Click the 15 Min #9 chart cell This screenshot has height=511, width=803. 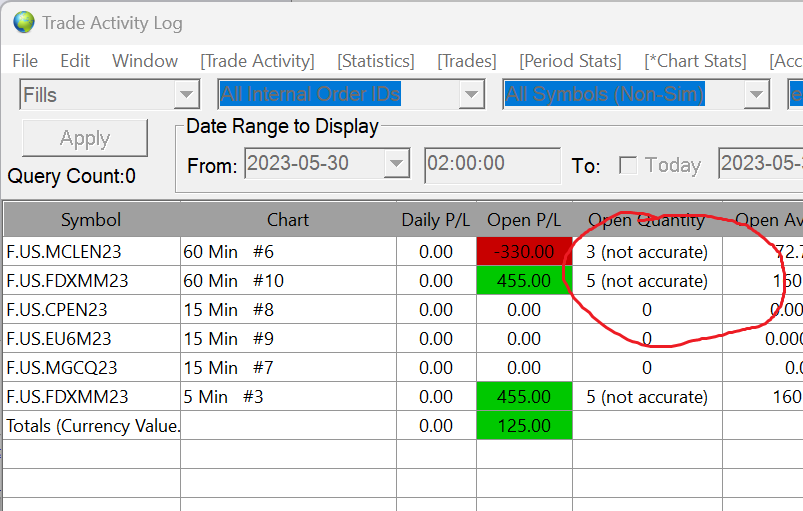(x=288, y=339)
